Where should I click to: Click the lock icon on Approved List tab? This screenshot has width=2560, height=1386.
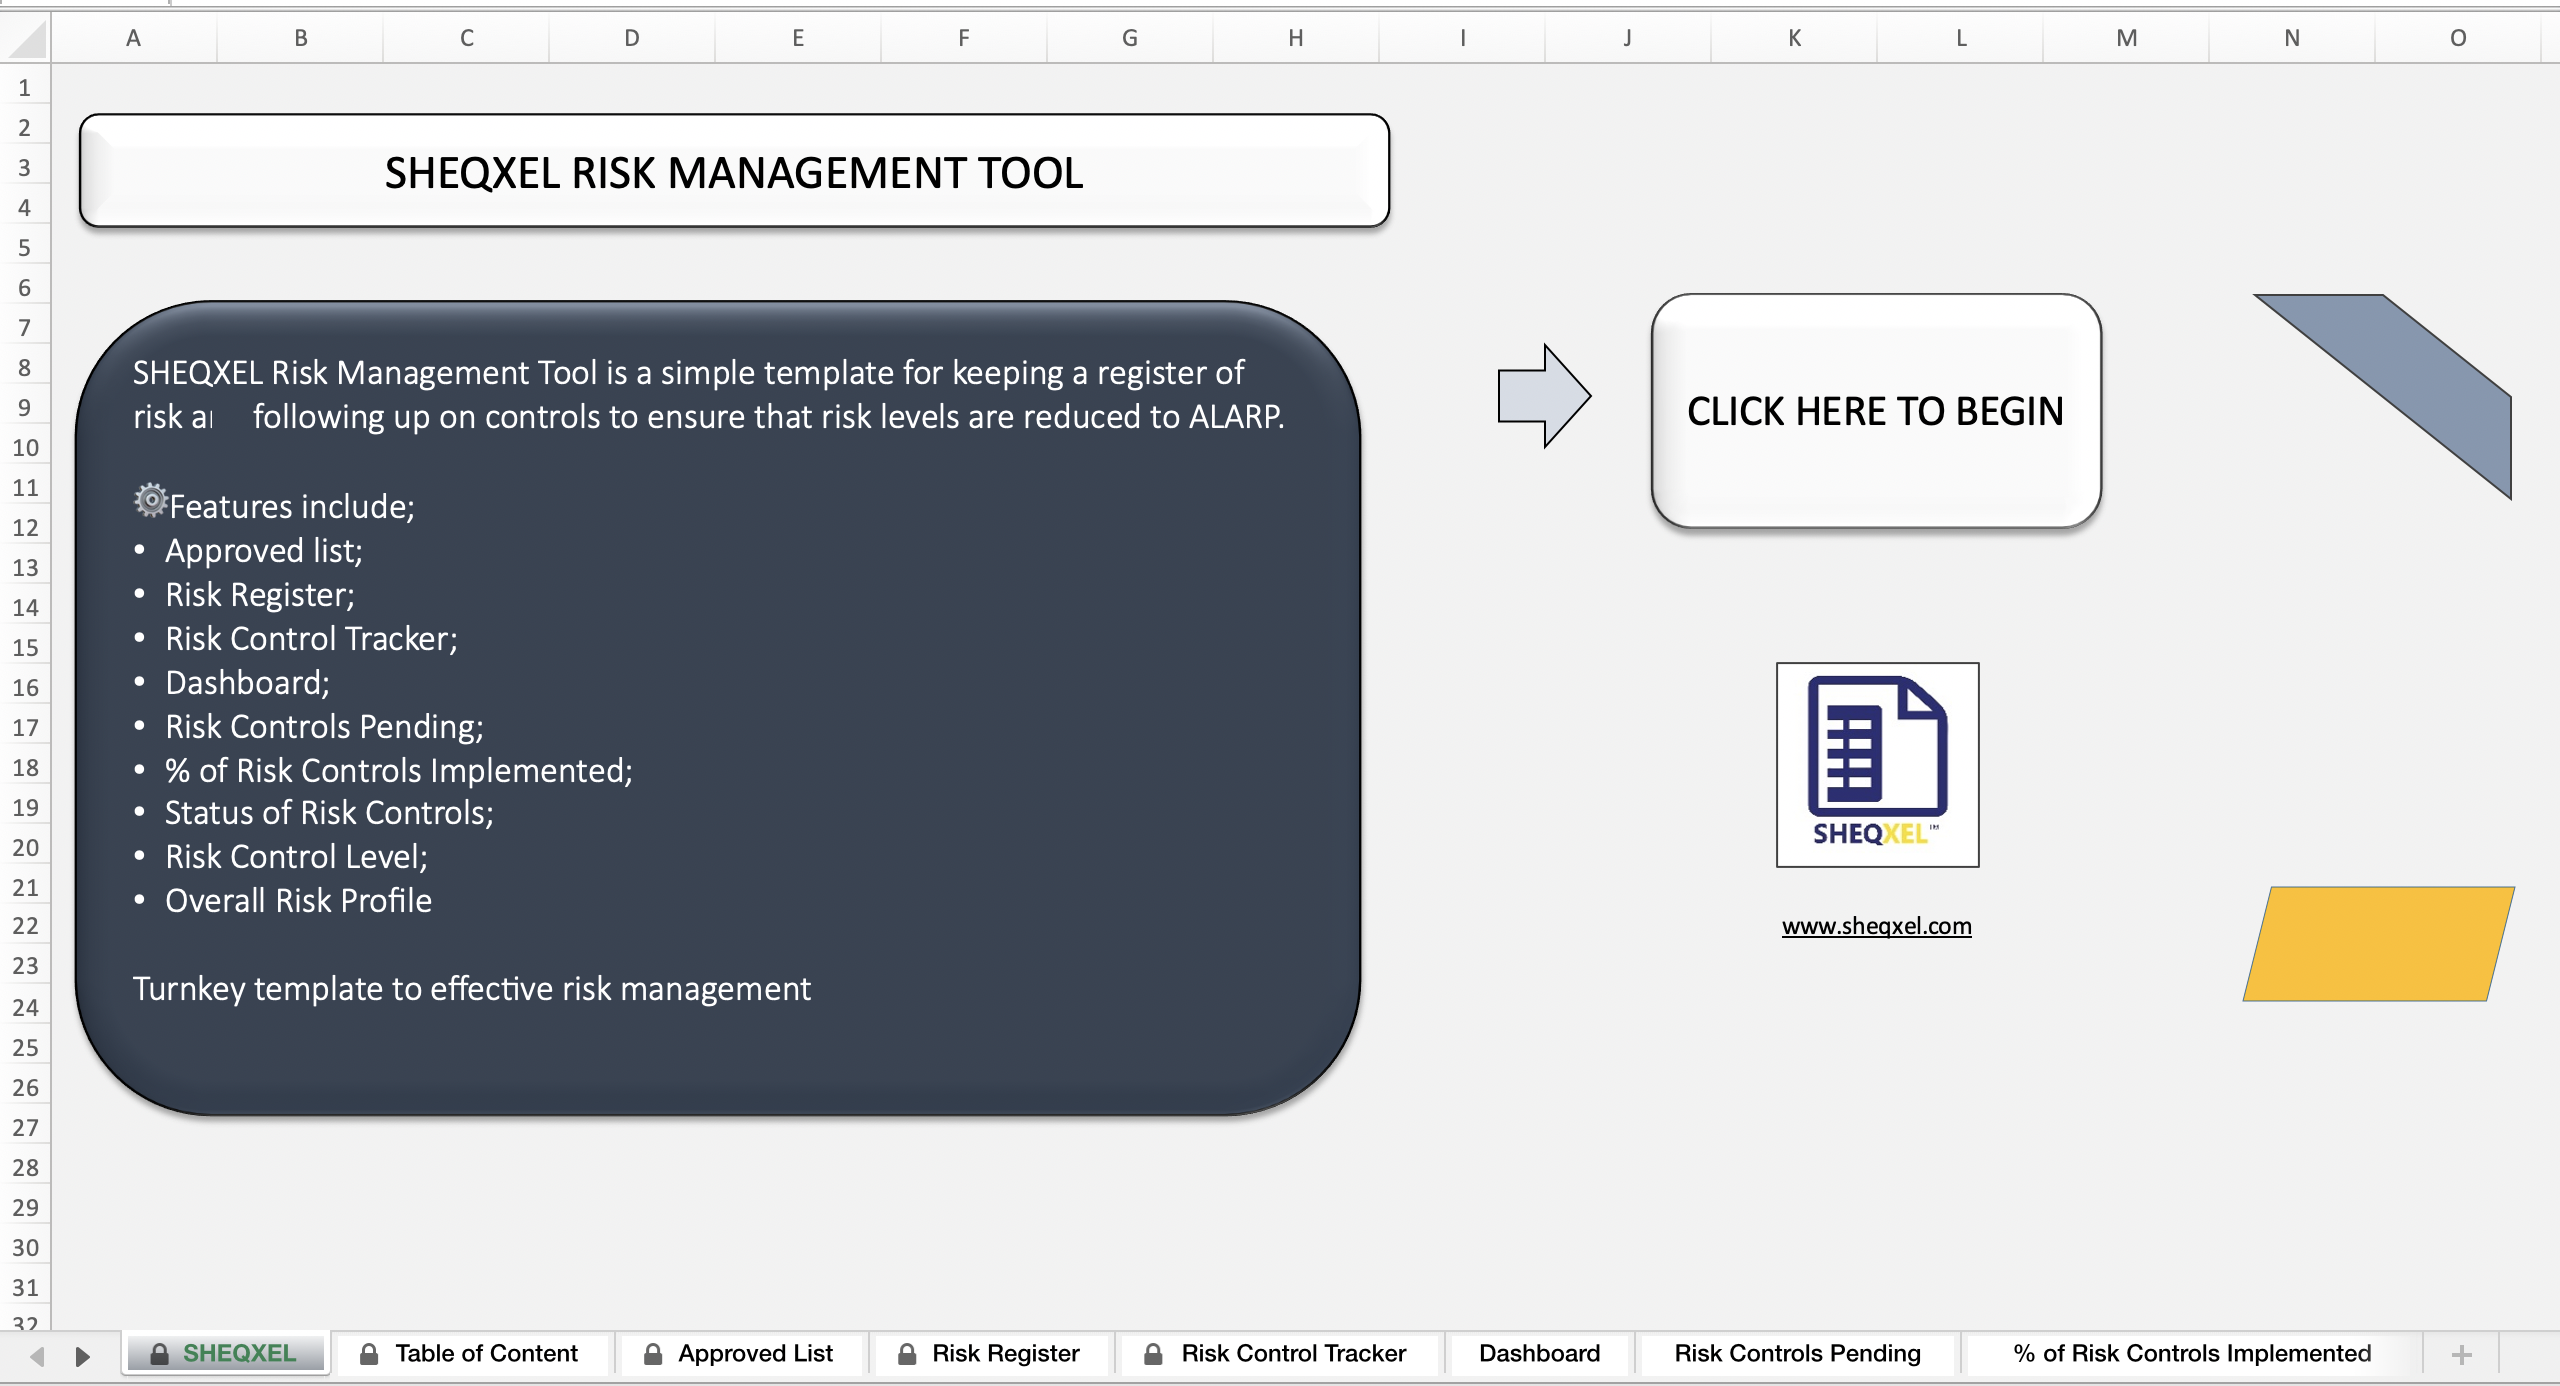click(x=652, y=1354)
